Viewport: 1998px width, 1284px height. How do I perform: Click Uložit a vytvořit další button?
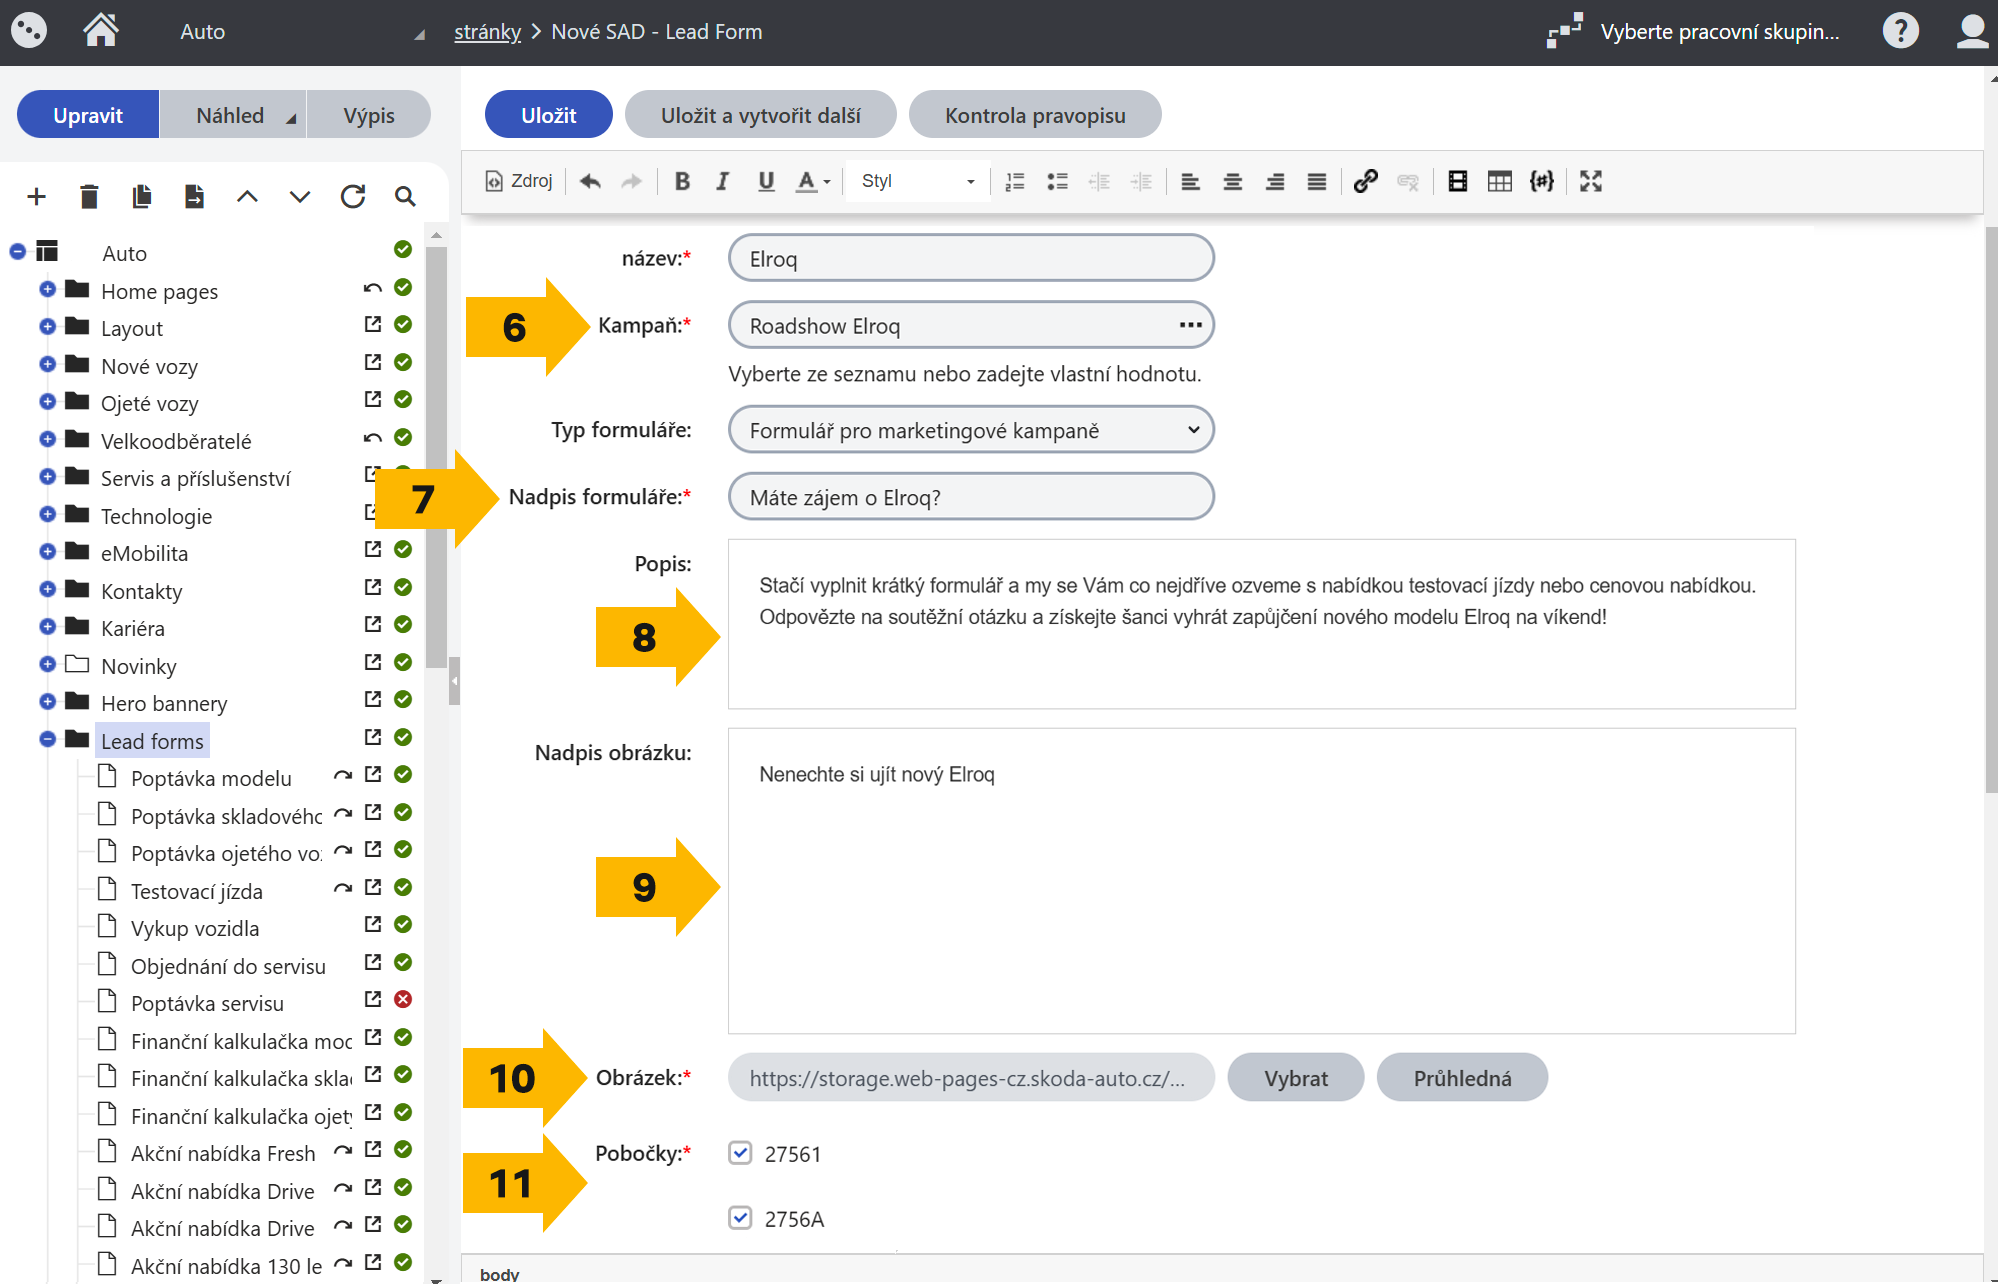(760, 115)
